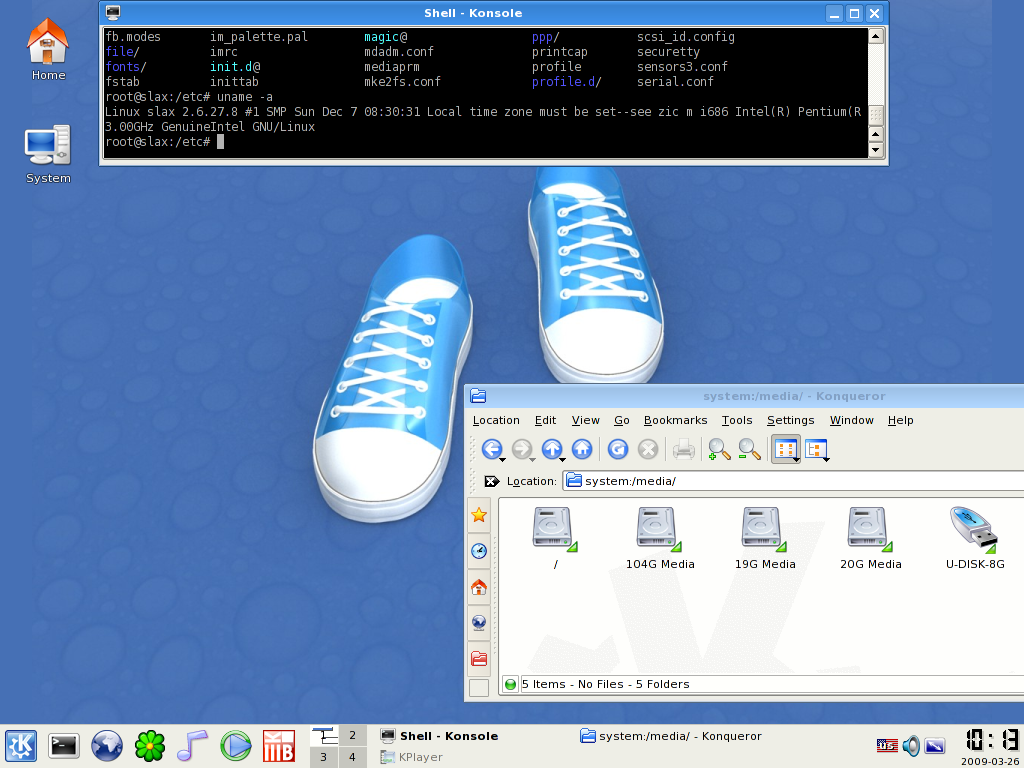Switch to virtual desktop 3
1024x768 pixels.
coord(323,758)
